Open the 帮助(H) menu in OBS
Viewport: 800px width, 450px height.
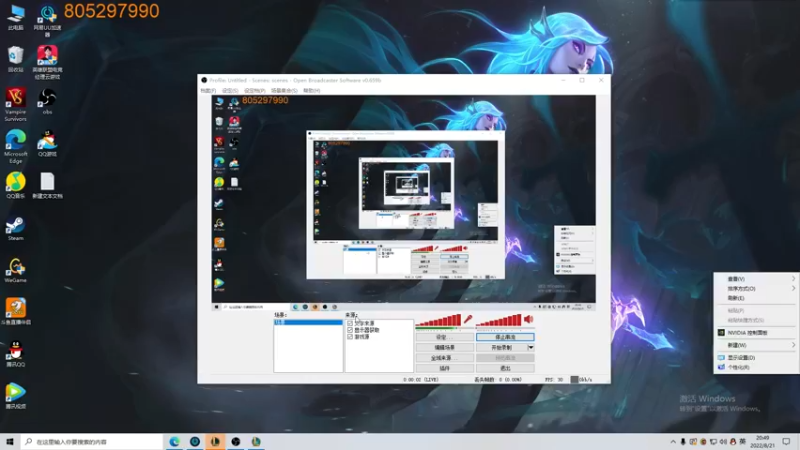[x=312, y=90]
